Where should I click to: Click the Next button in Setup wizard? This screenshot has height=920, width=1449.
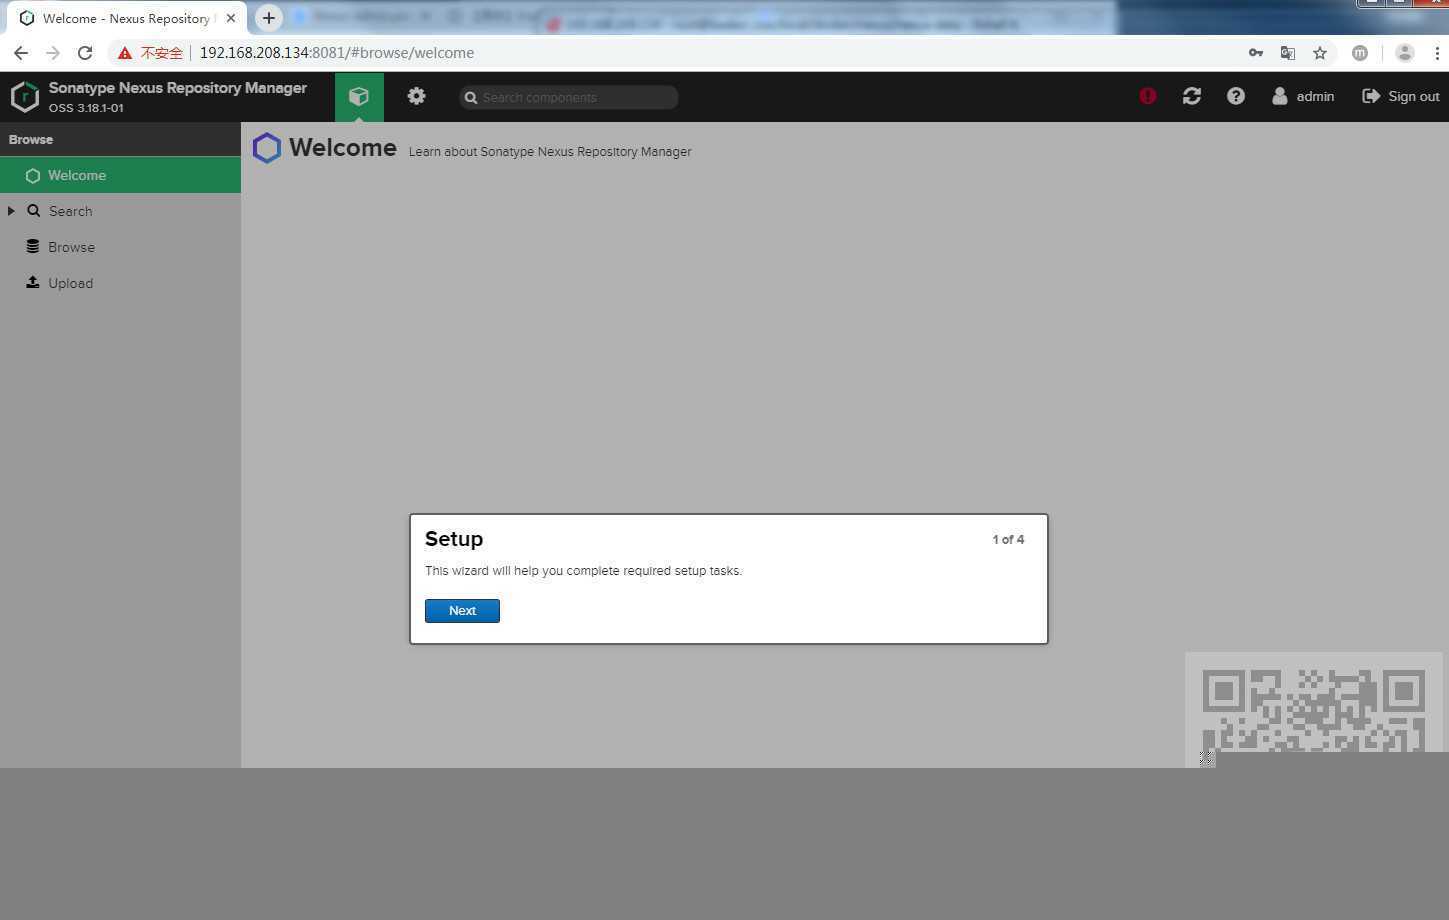[462, 611]
